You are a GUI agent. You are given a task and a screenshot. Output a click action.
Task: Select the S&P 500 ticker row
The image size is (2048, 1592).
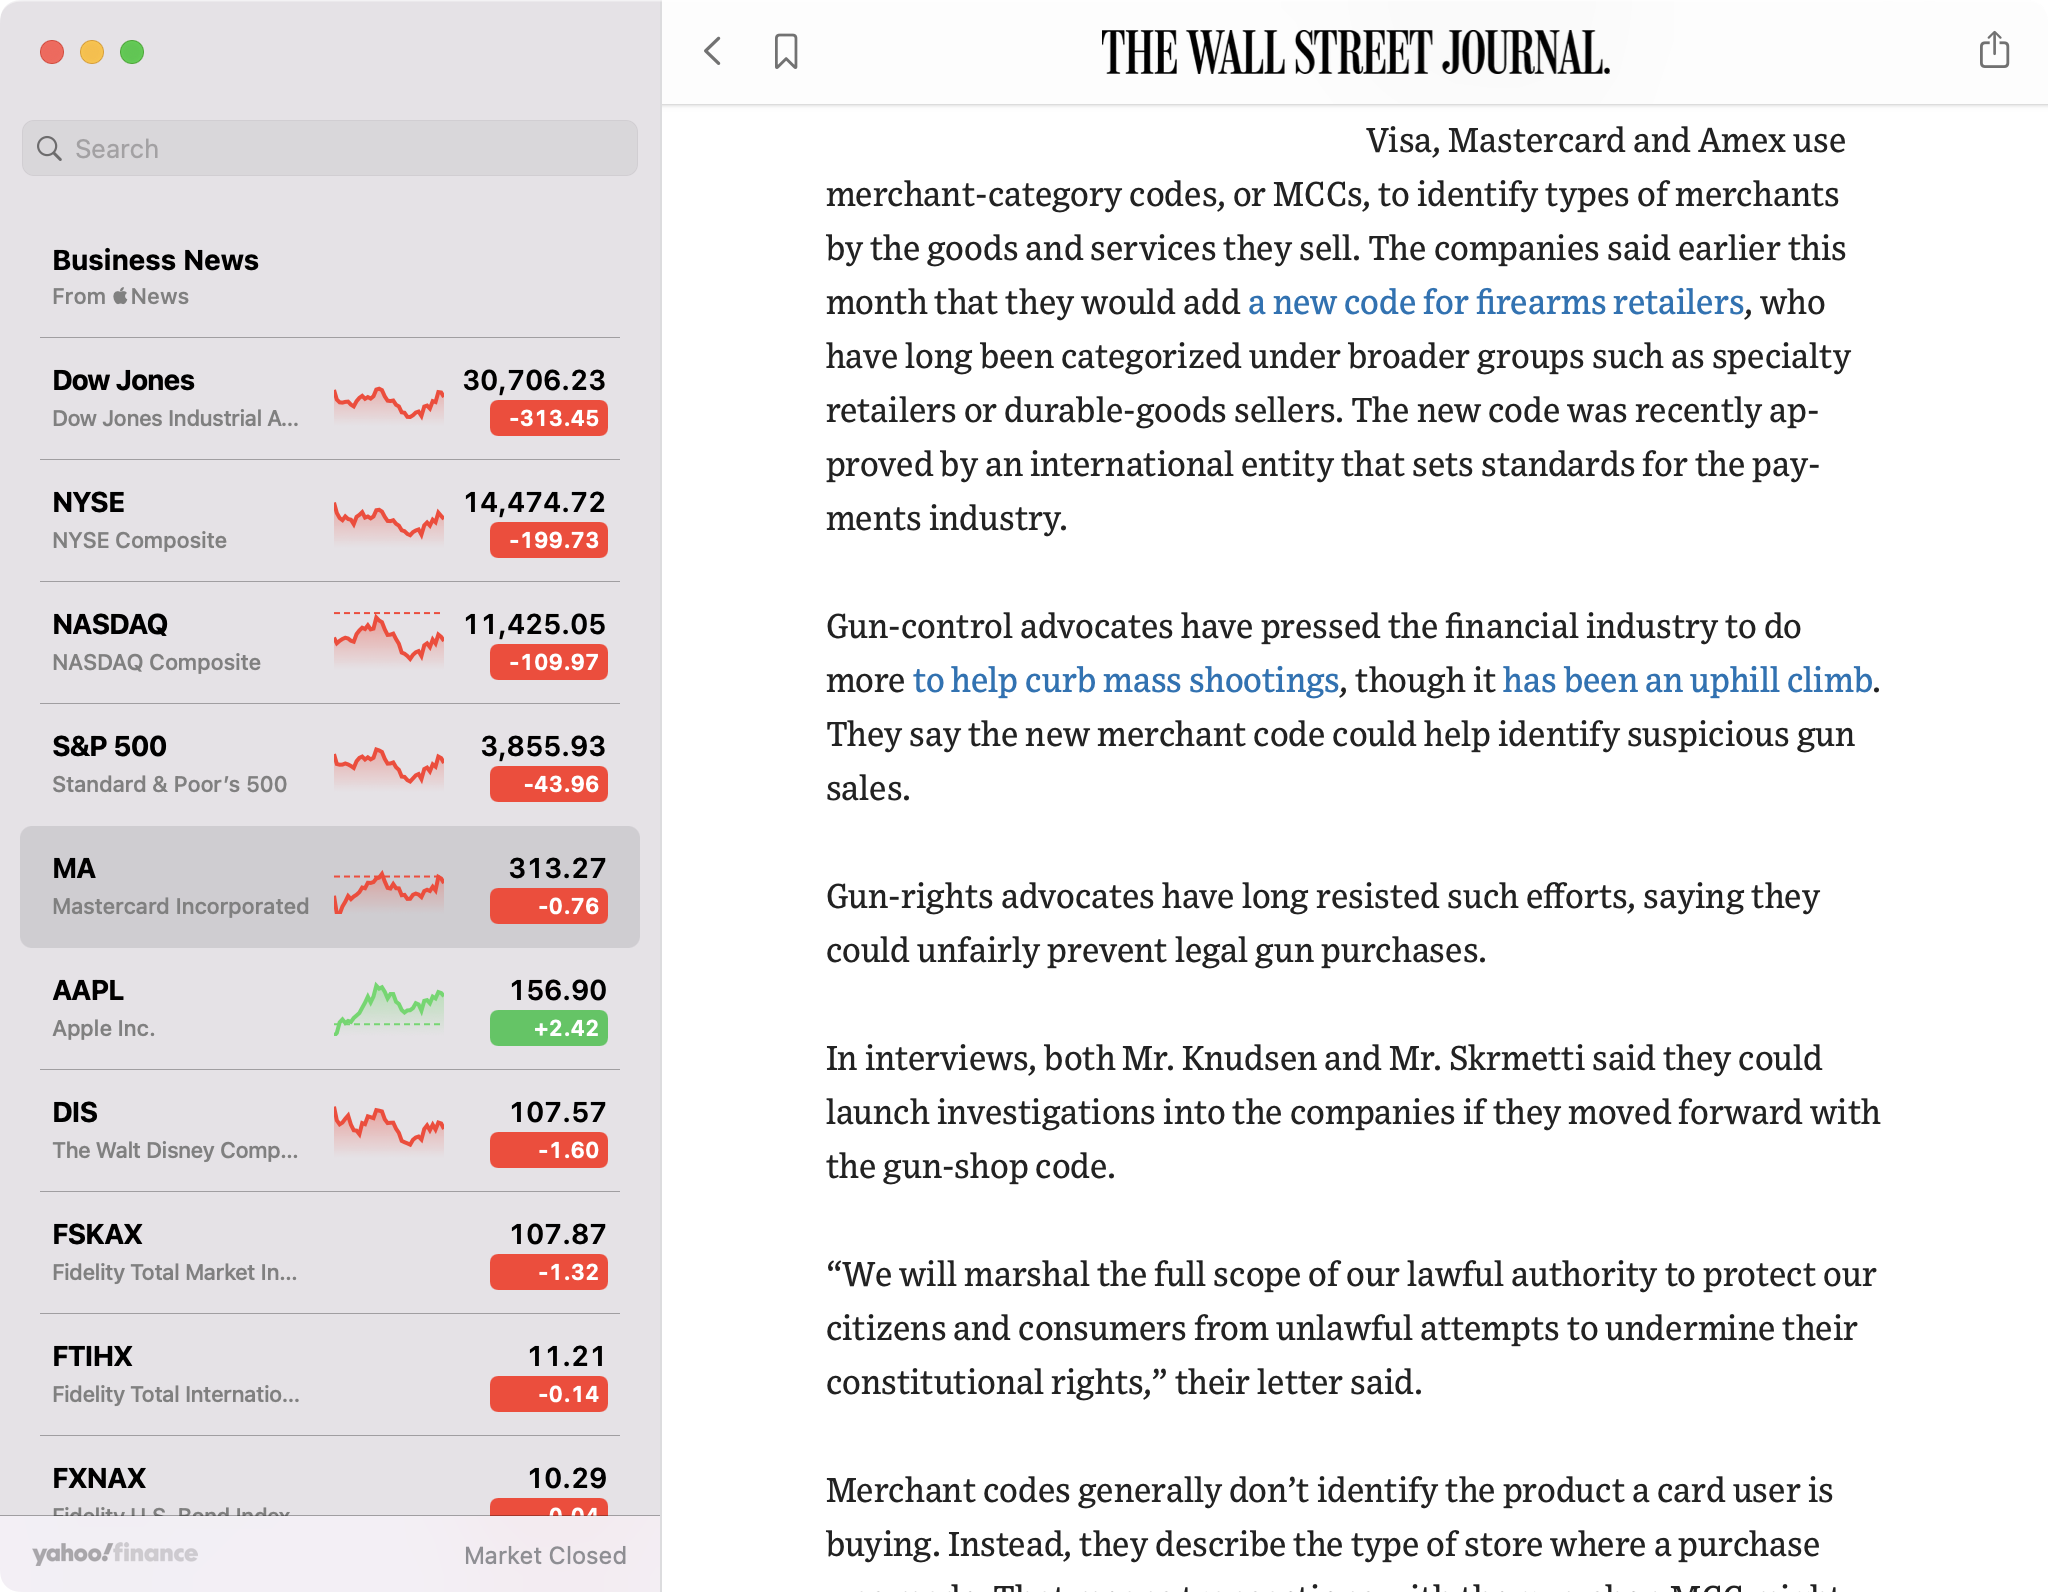[330, 765]
